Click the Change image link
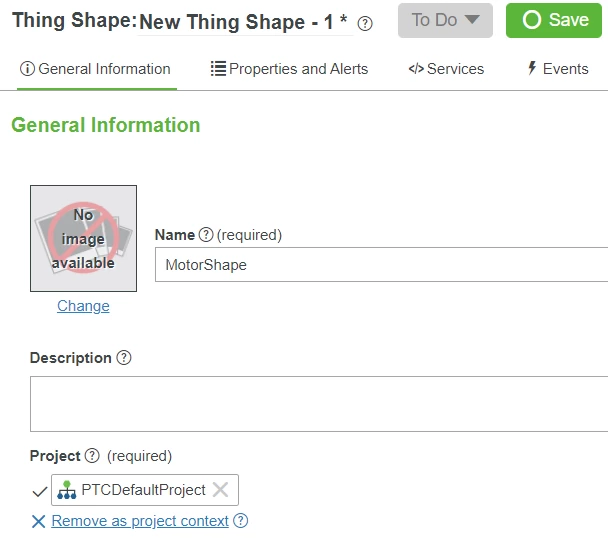 (x=83, y=306)
